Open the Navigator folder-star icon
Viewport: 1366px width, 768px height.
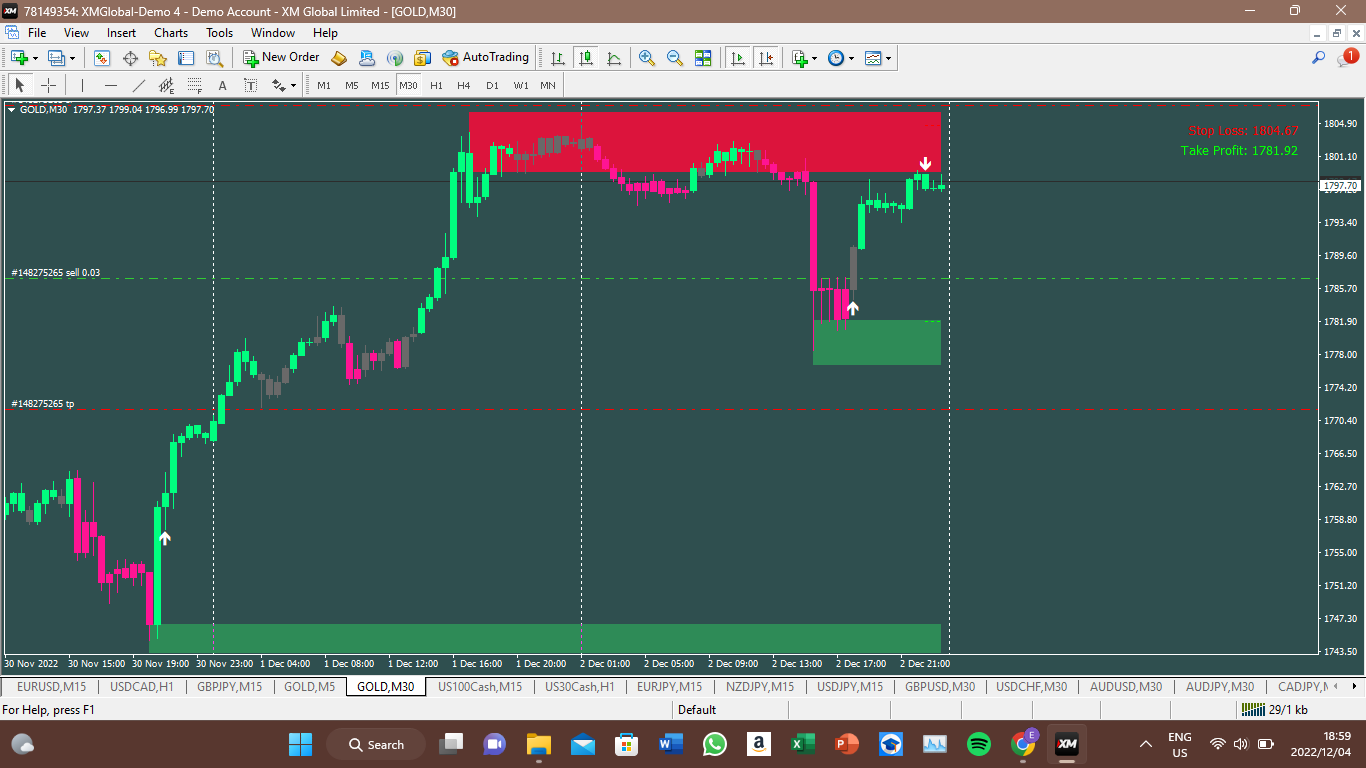[x=158, y=58]
